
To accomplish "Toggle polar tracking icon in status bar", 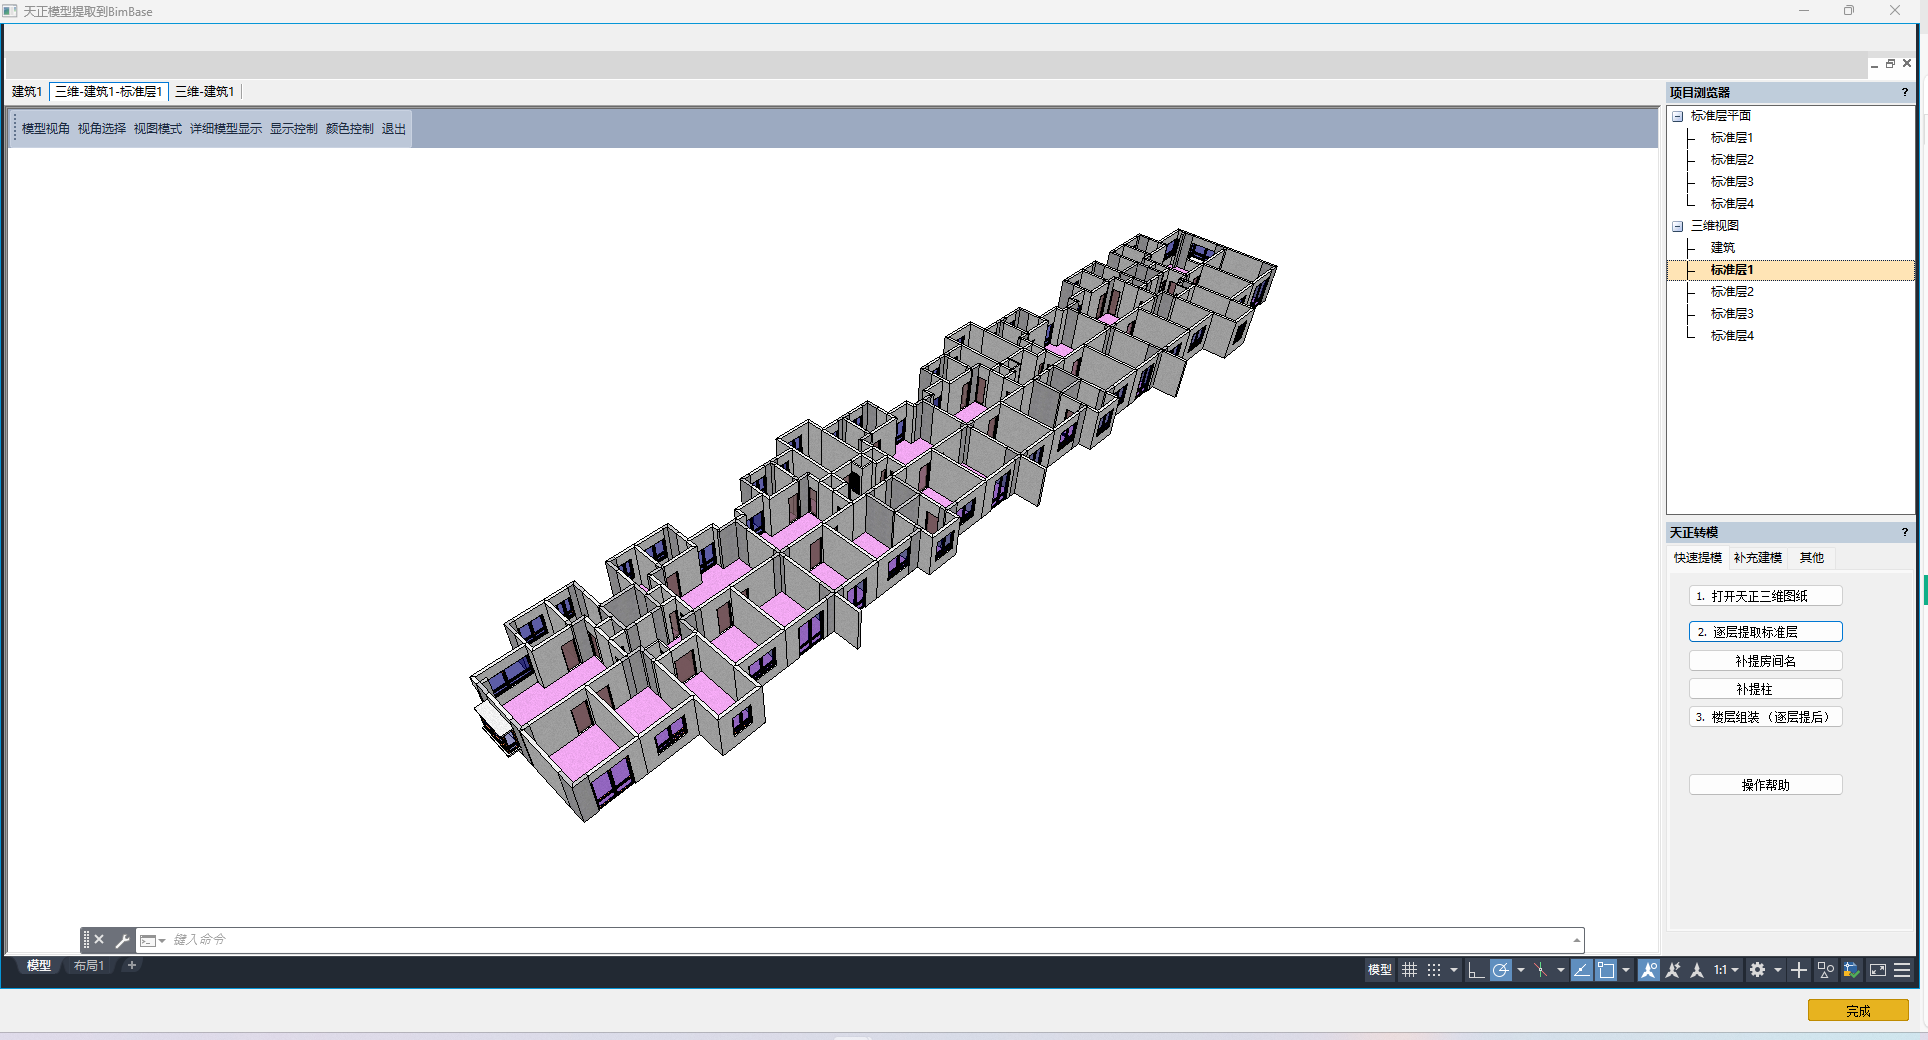I will pyautogui.click(x=1500, y=970).
